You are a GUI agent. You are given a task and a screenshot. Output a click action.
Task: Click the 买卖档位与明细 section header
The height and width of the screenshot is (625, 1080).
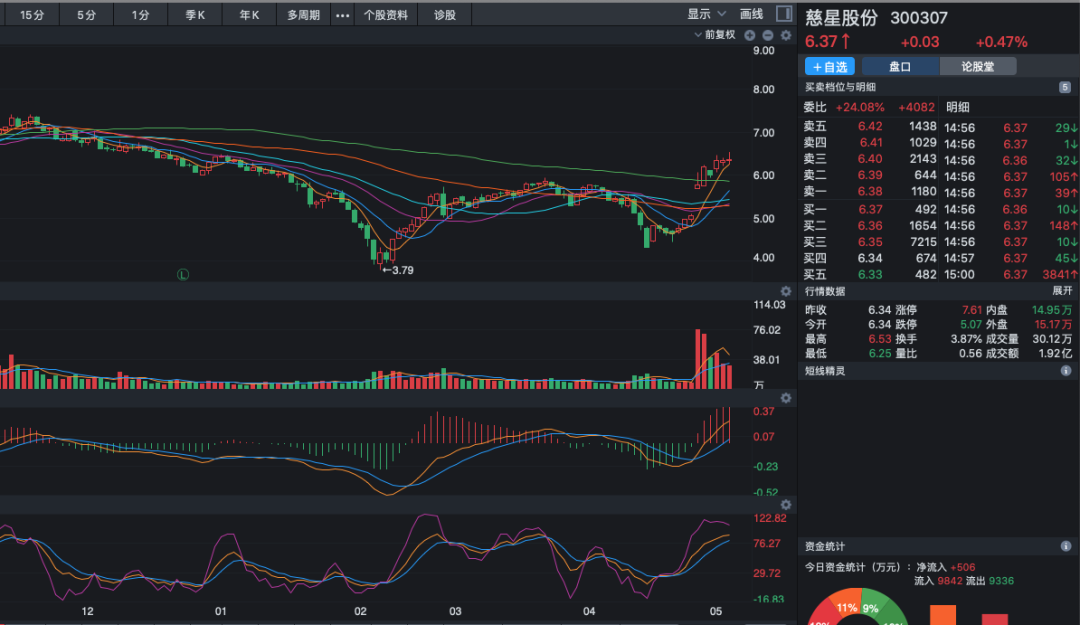[840, 87]
